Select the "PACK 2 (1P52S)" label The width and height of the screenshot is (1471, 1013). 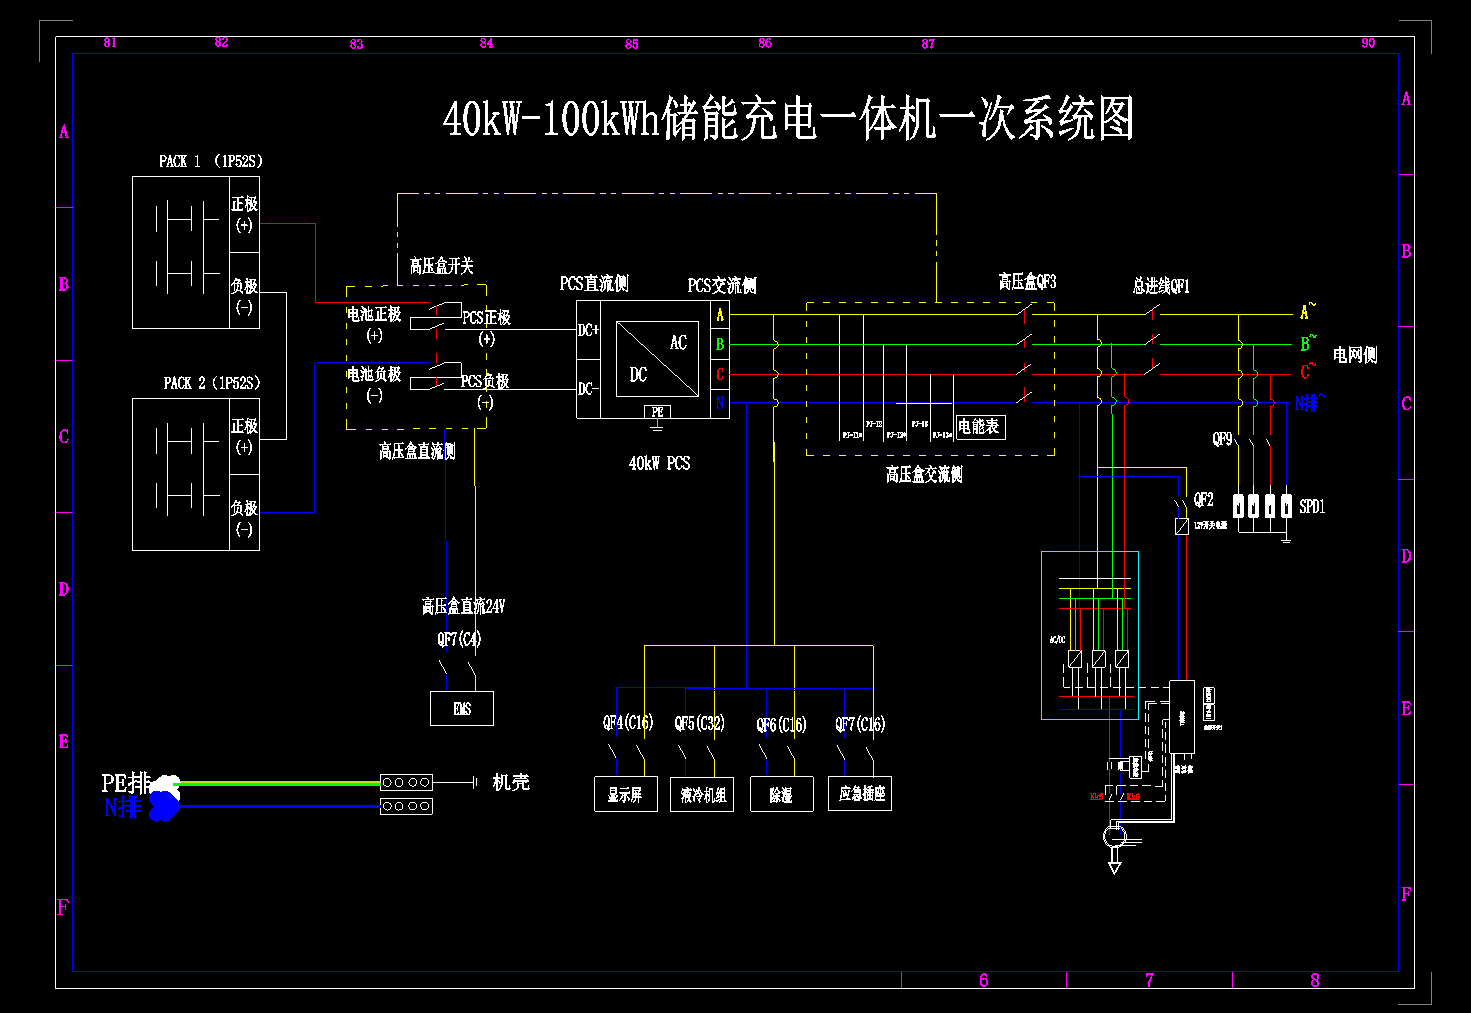point(212,383)
